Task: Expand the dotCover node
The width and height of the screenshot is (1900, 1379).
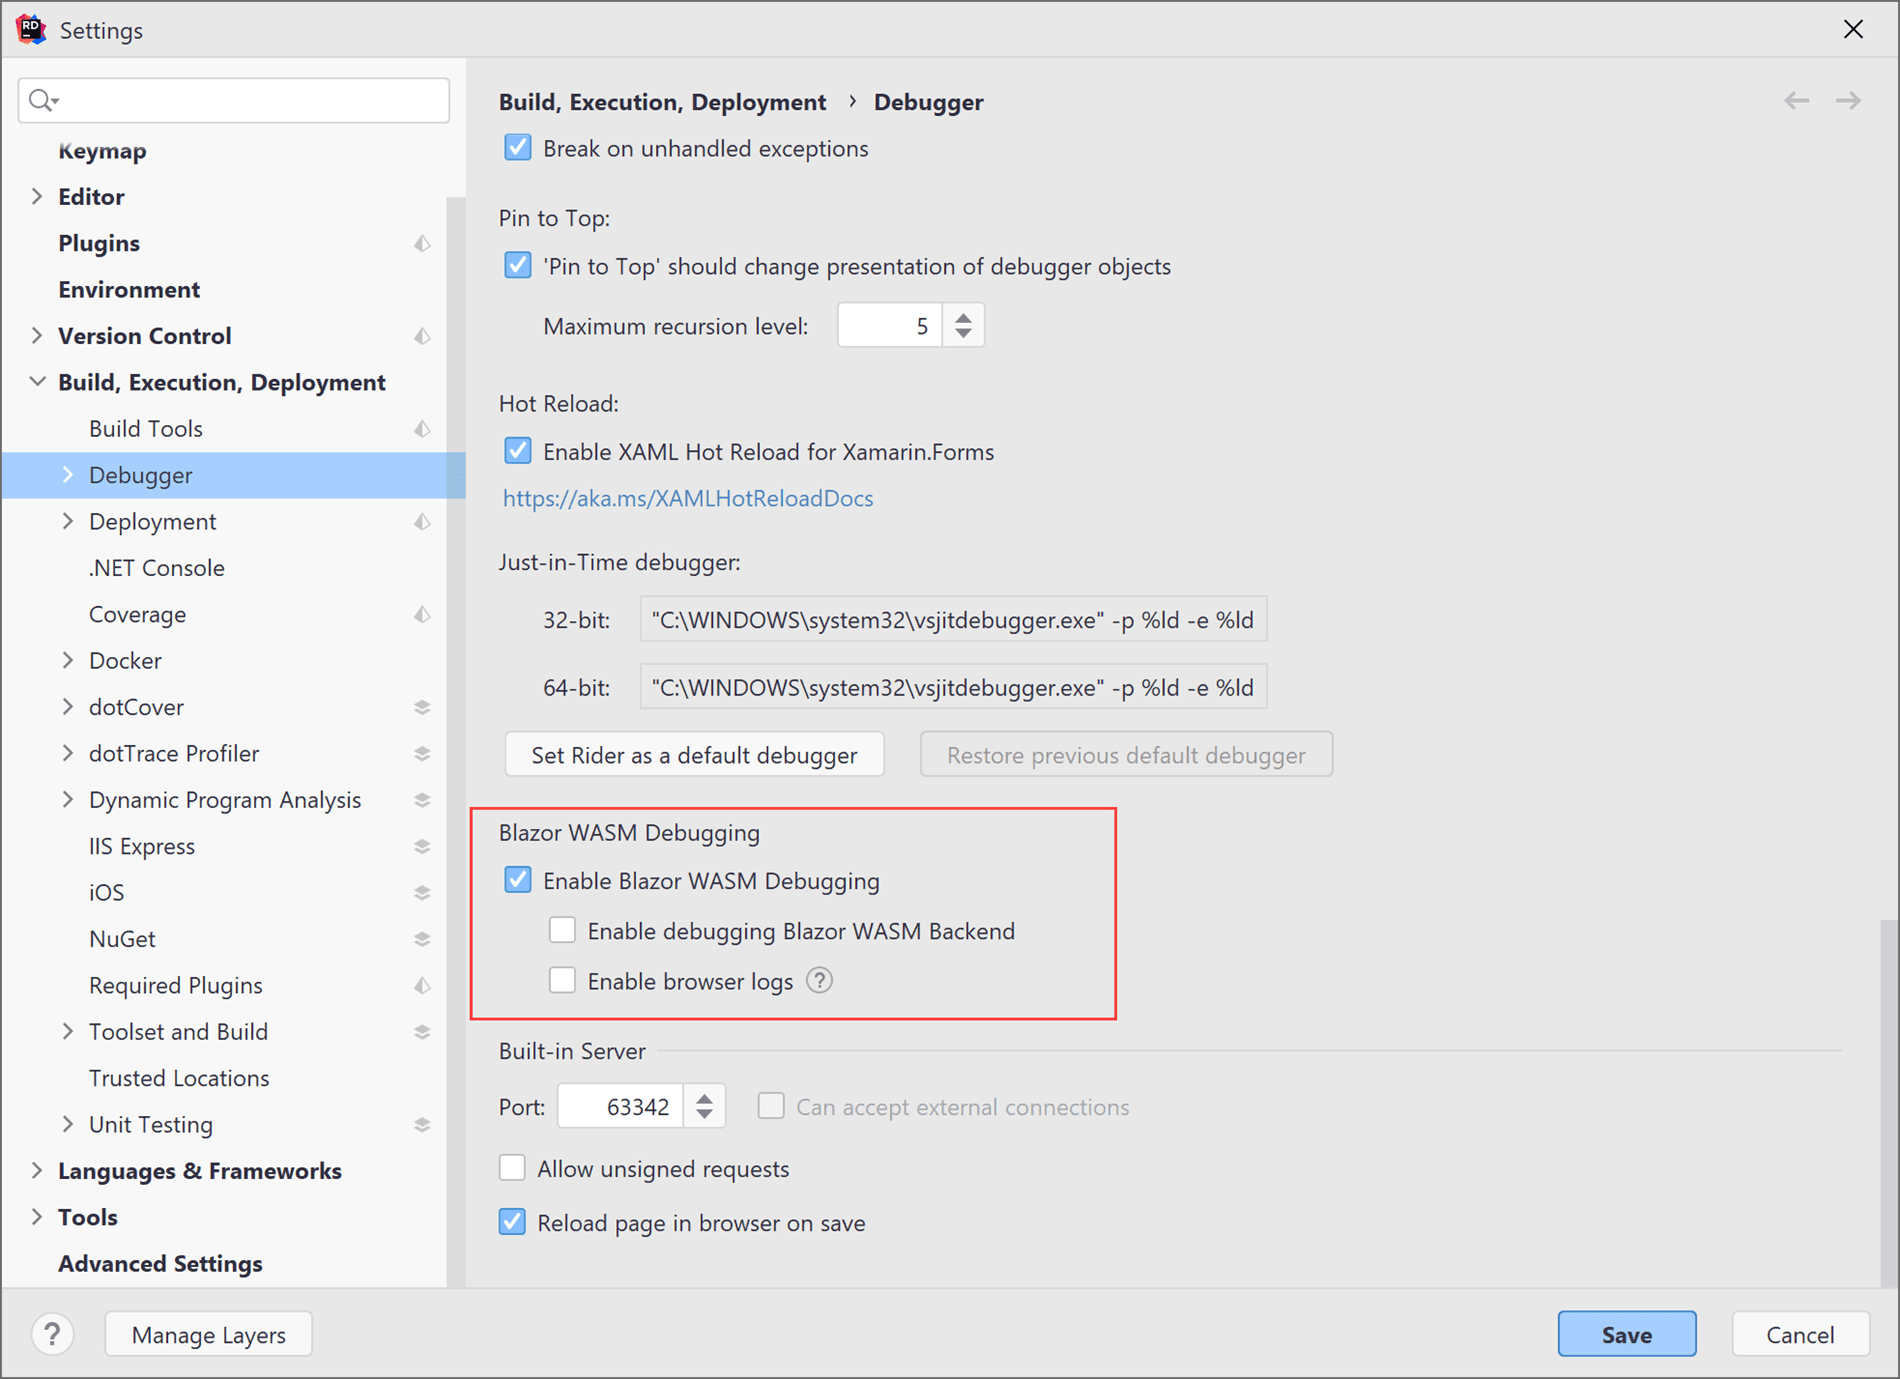Action: [68, 707]
